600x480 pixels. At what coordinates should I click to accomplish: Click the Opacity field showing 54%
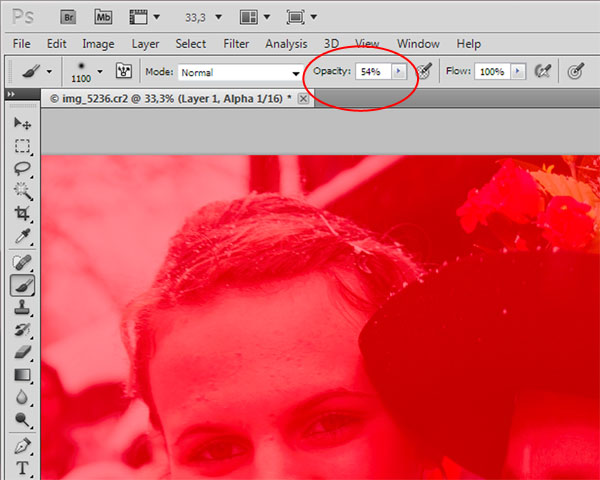pyautogui.click(x=373, y=72)
